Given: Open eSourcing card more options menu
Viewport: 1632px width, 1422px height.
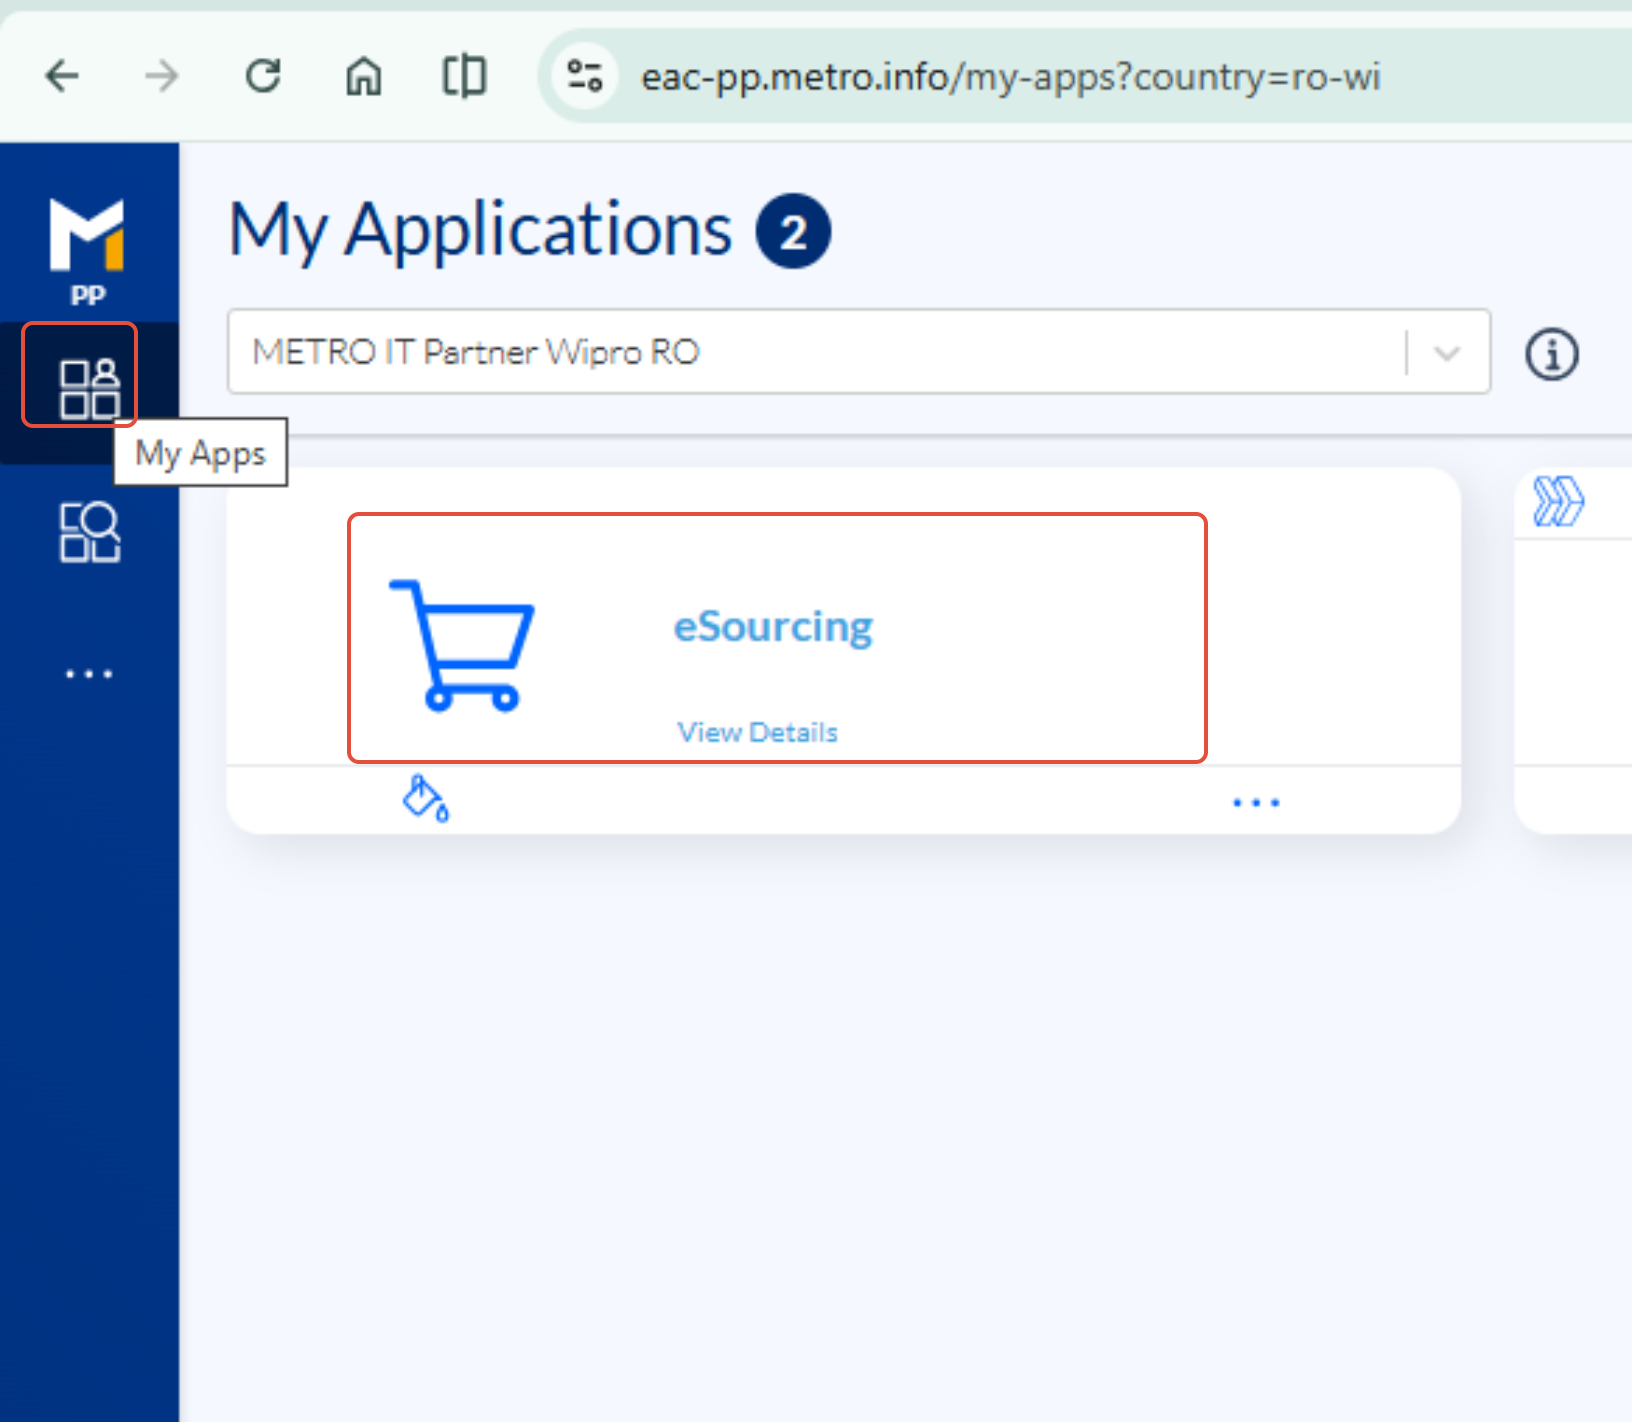Looking at the screenshot, I should (1256, 802).
